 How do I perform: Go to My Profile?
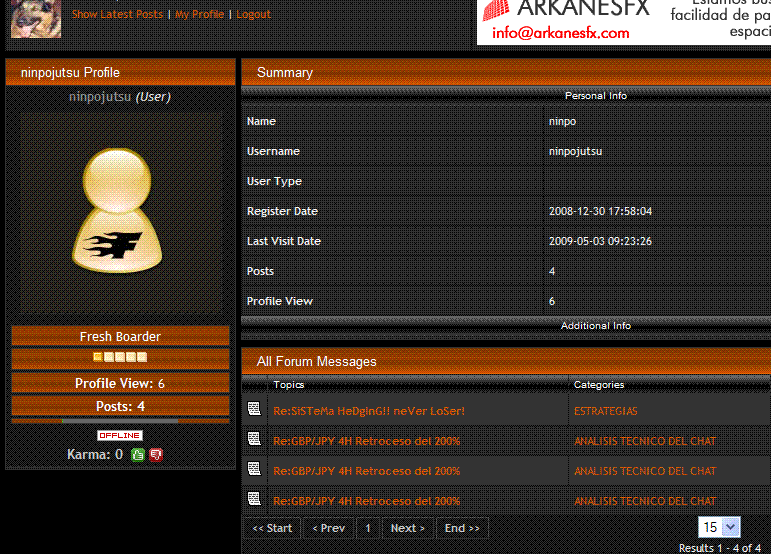pyautogui.click(x=199, y=15)
